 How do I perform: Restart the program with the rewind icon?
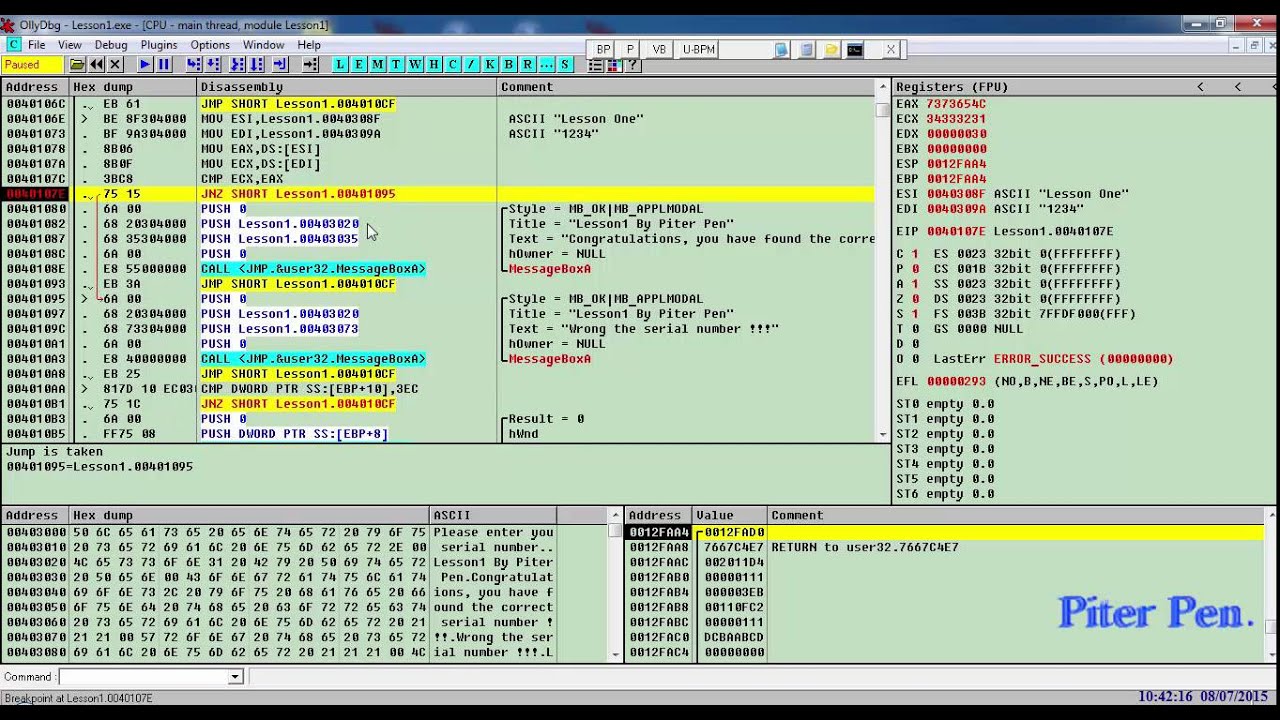[x=96, y=64]
